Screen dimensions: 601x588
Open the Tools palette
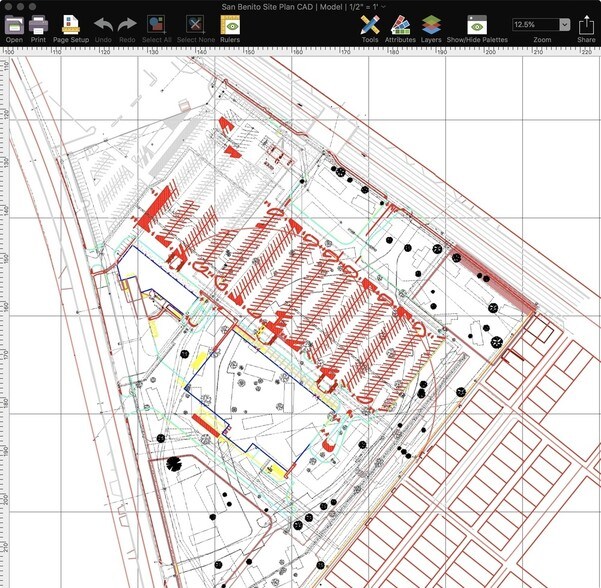coord(370,25)
